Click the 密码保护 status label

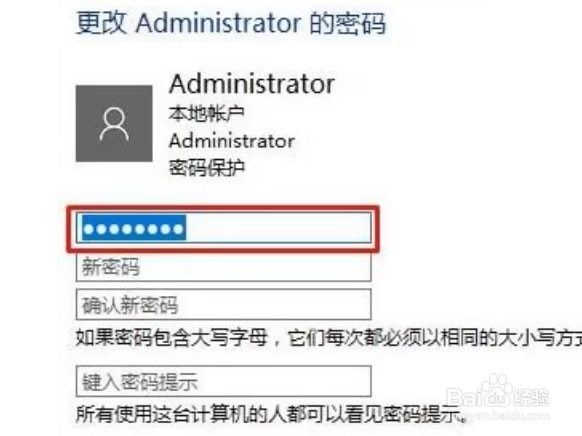[x=207, y=168]
